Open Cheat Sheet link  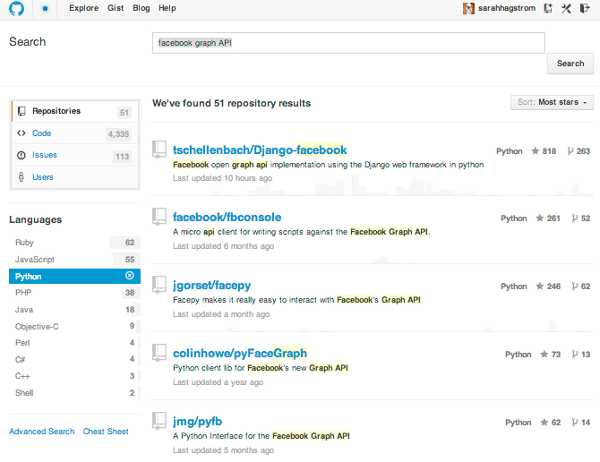pos(106,431)
